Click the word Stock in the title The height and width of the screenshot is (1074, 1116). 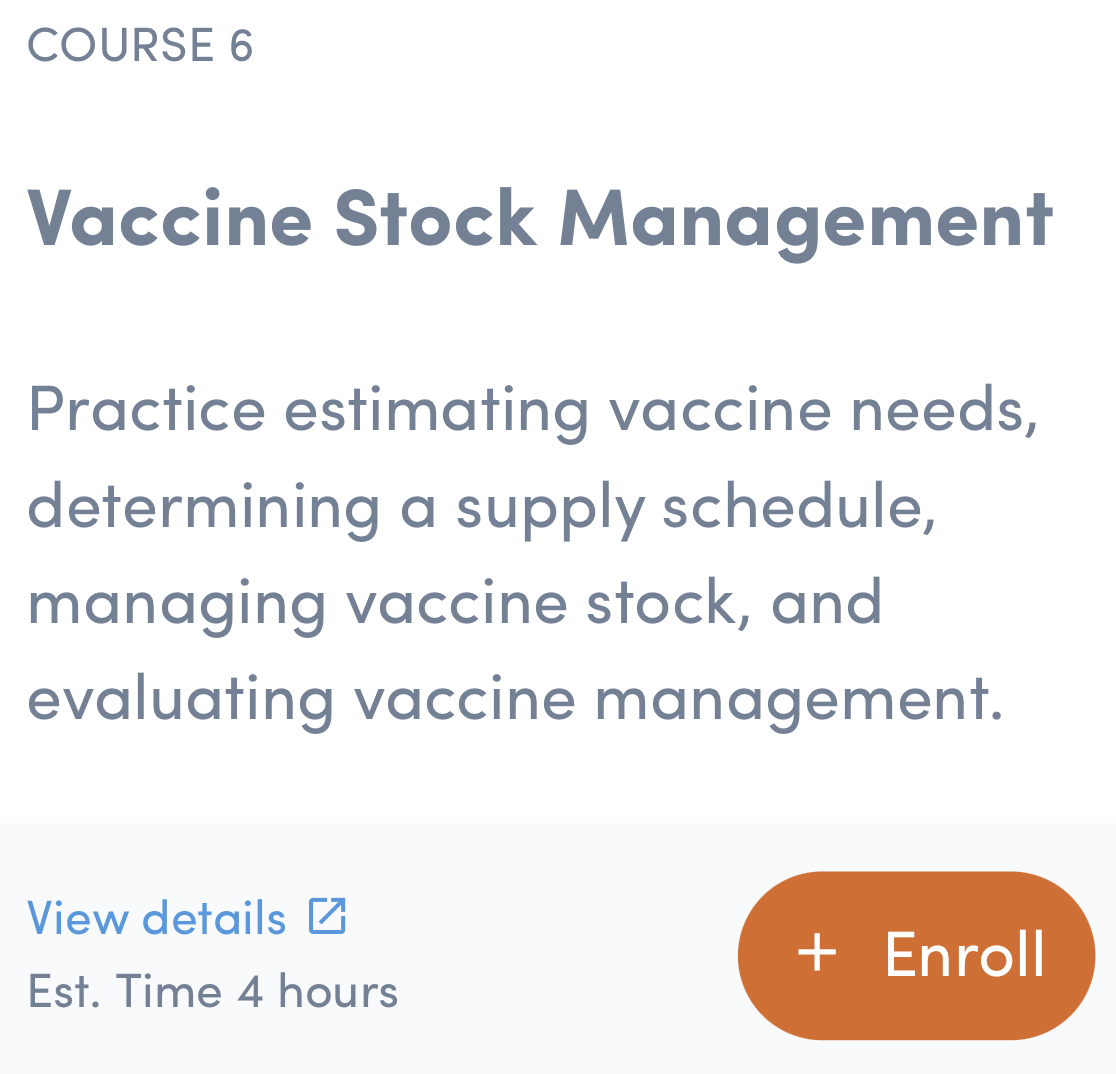click(x=436, y=217)
